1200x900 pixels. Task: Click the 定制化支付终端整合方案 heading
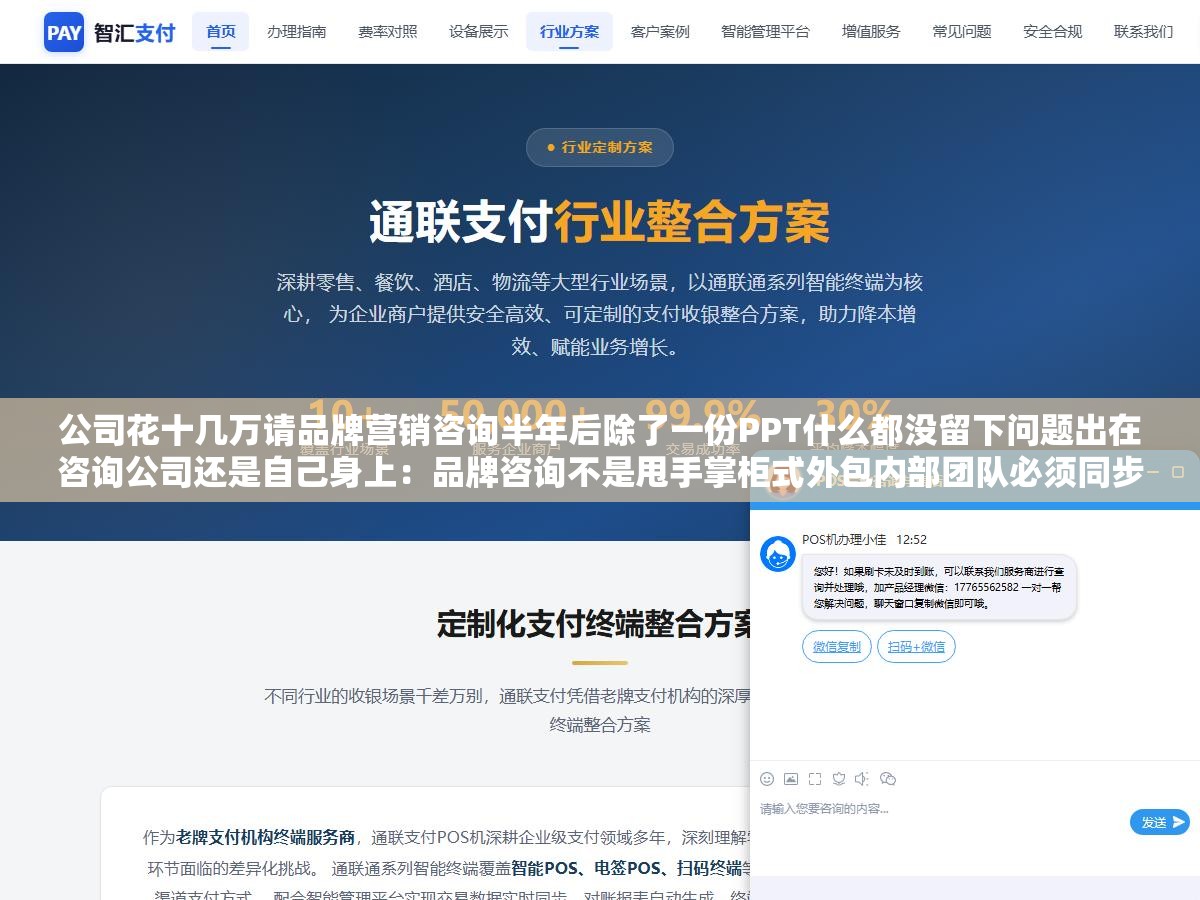point(596,624)
